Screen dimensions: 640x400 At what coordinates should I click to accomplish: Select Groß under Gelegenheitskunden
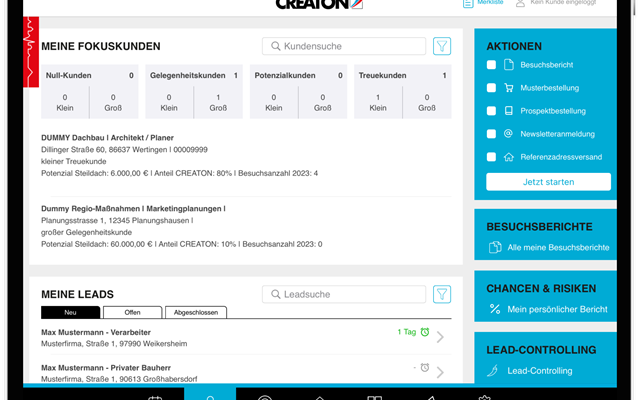pos(218,102)
